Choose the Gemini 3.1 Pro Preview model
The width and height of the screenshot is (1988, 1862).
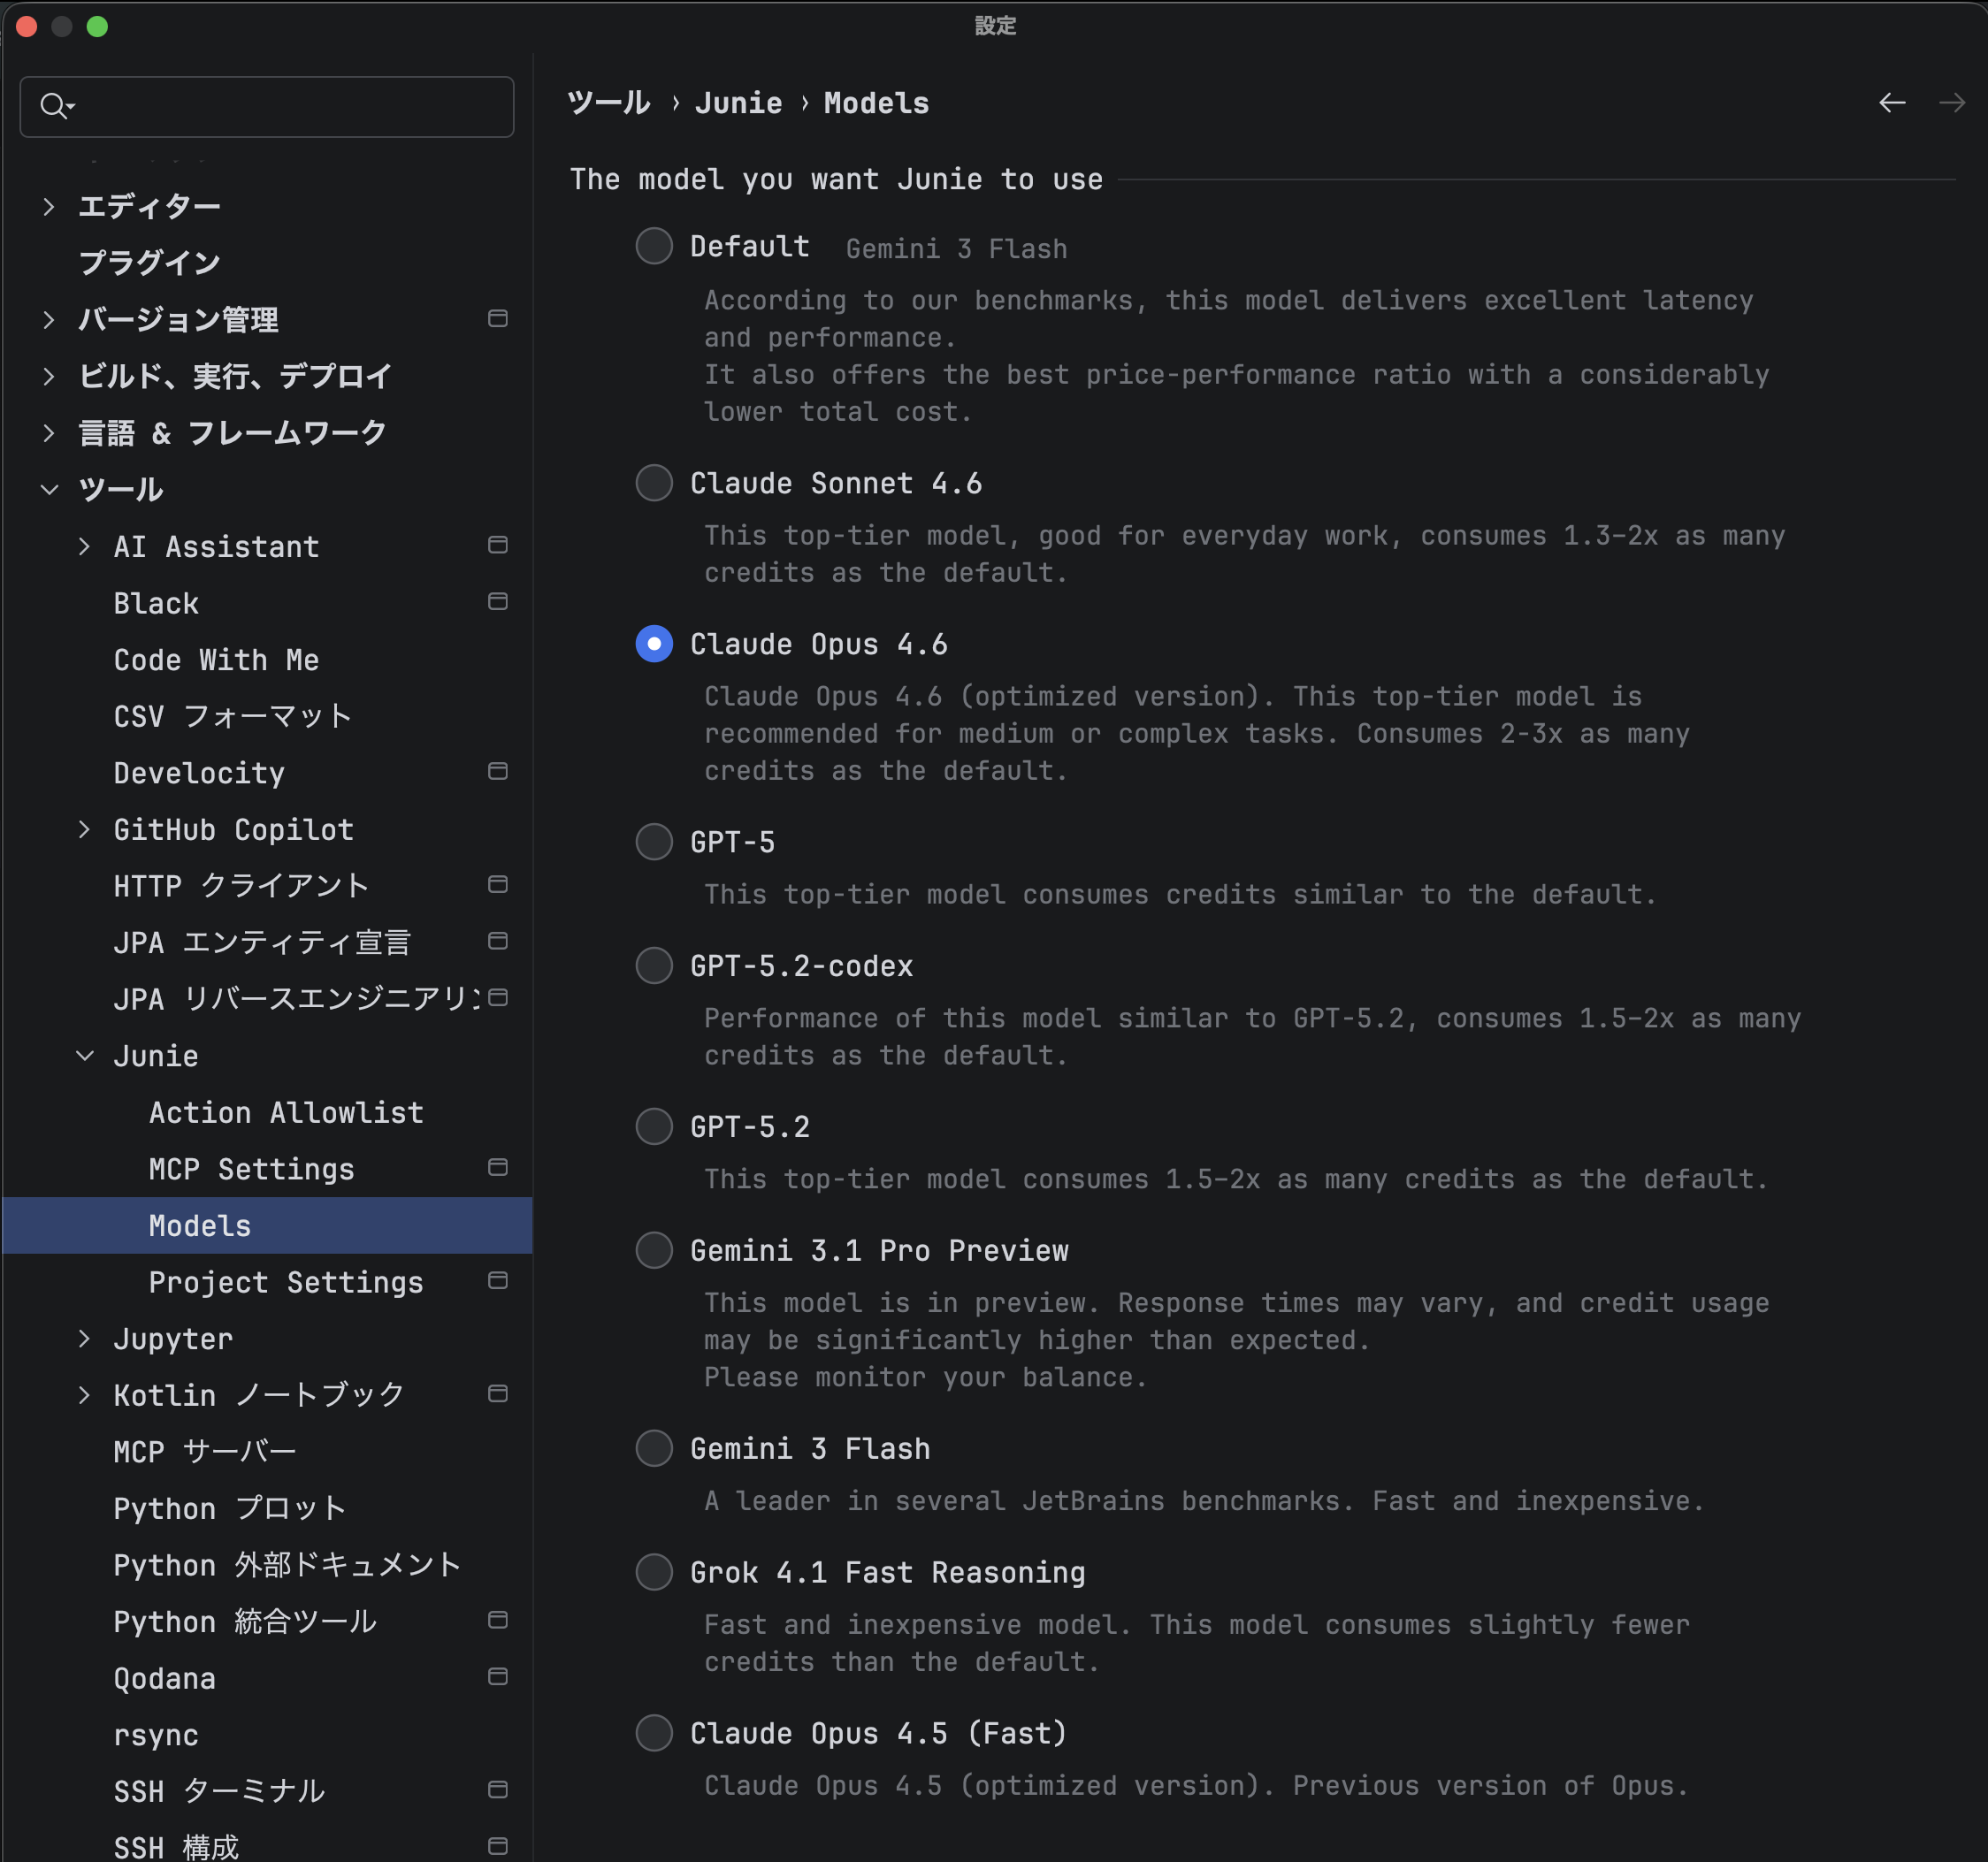coord(654,1250)
